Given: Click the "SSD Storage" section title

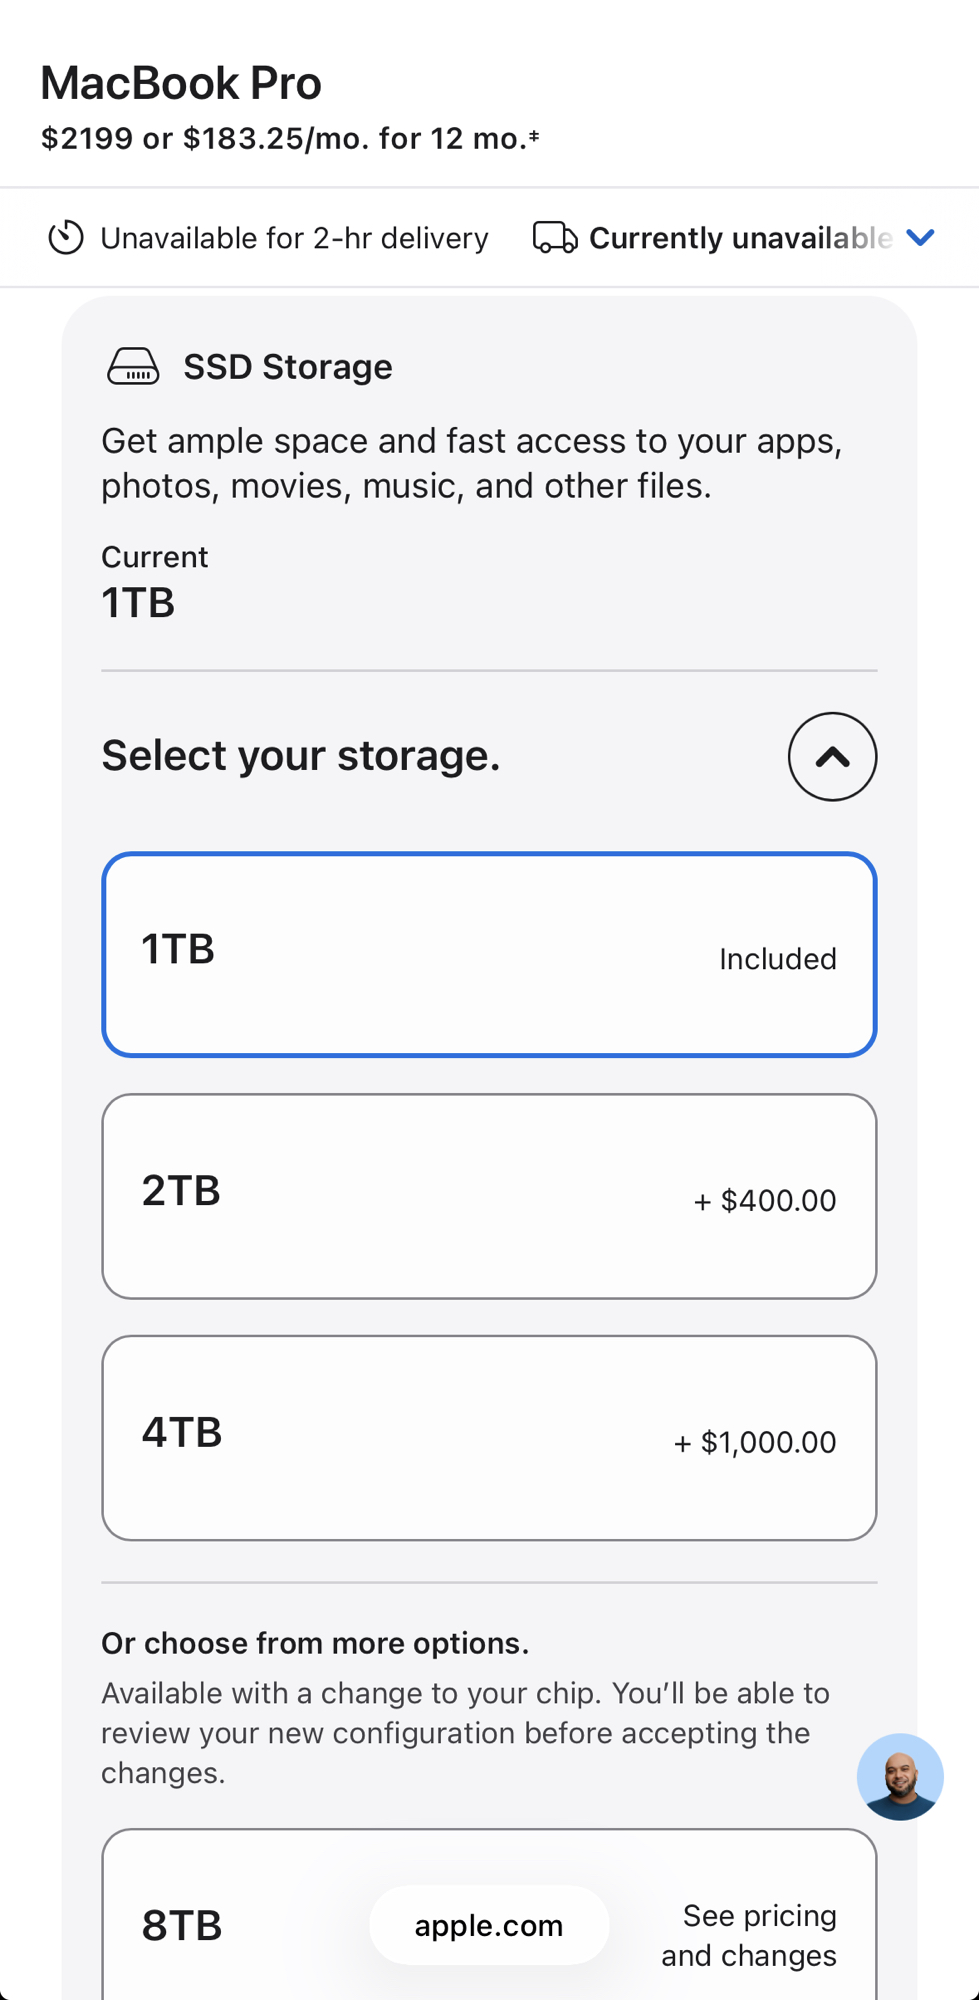Looking at the screenshot, I should pyautogui.click(x=287, y=367).
